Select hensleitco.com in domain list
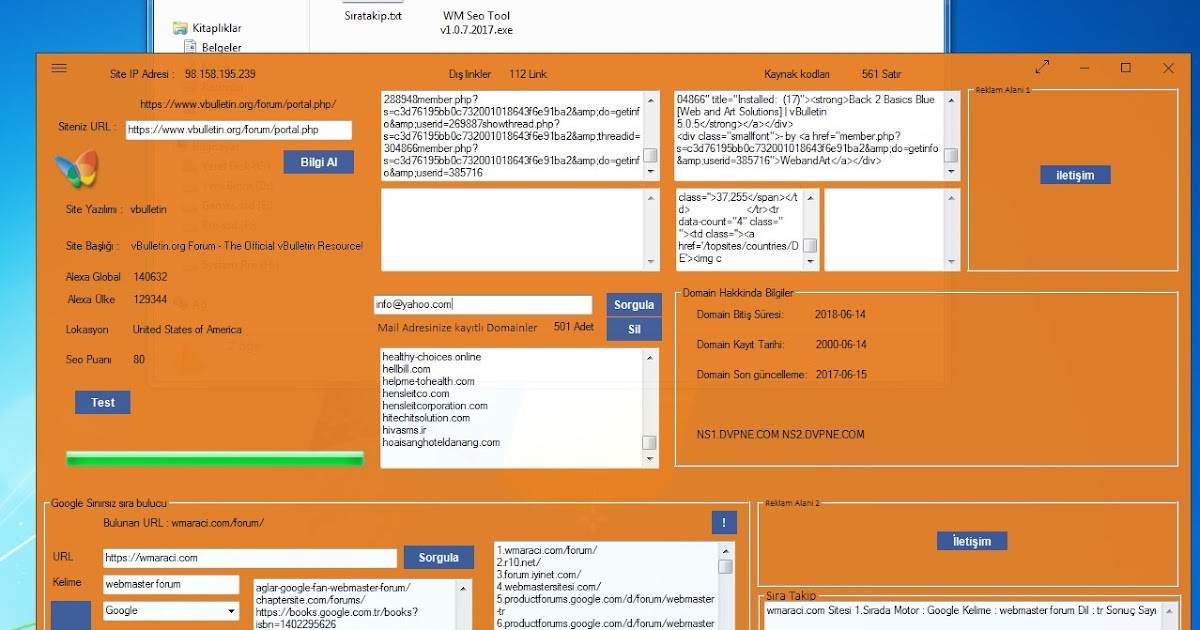The image size is (1200, 630). [417, 394]
